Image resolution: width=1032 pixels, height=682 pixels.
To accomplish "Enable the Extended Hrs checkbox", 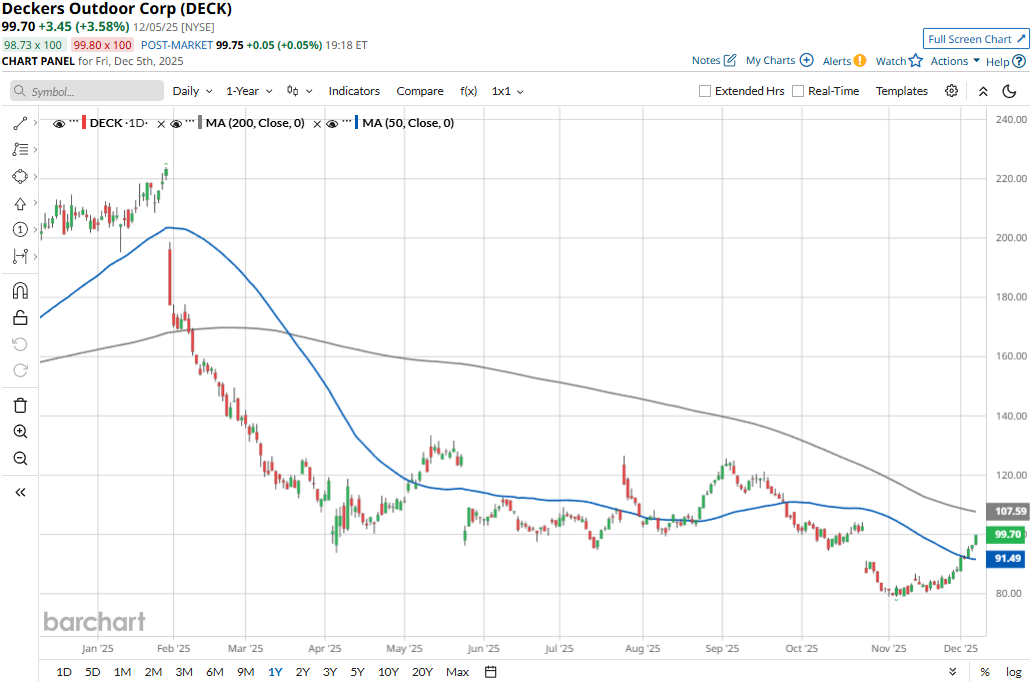I will [x=705, y=91].
